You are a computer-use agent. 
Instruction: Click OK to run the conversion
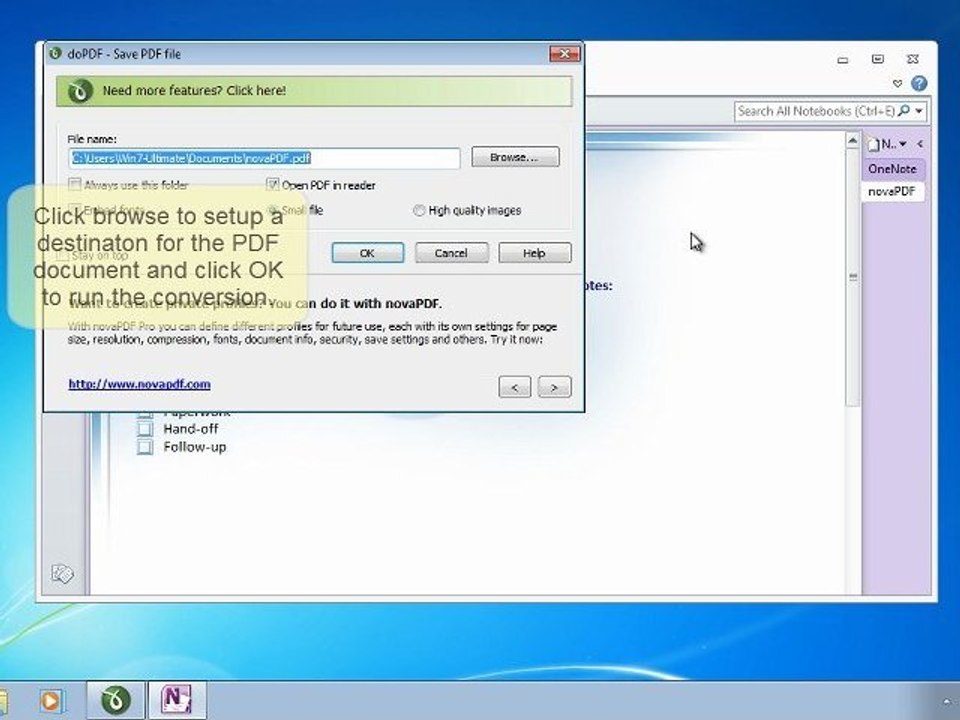coord(367,253)
